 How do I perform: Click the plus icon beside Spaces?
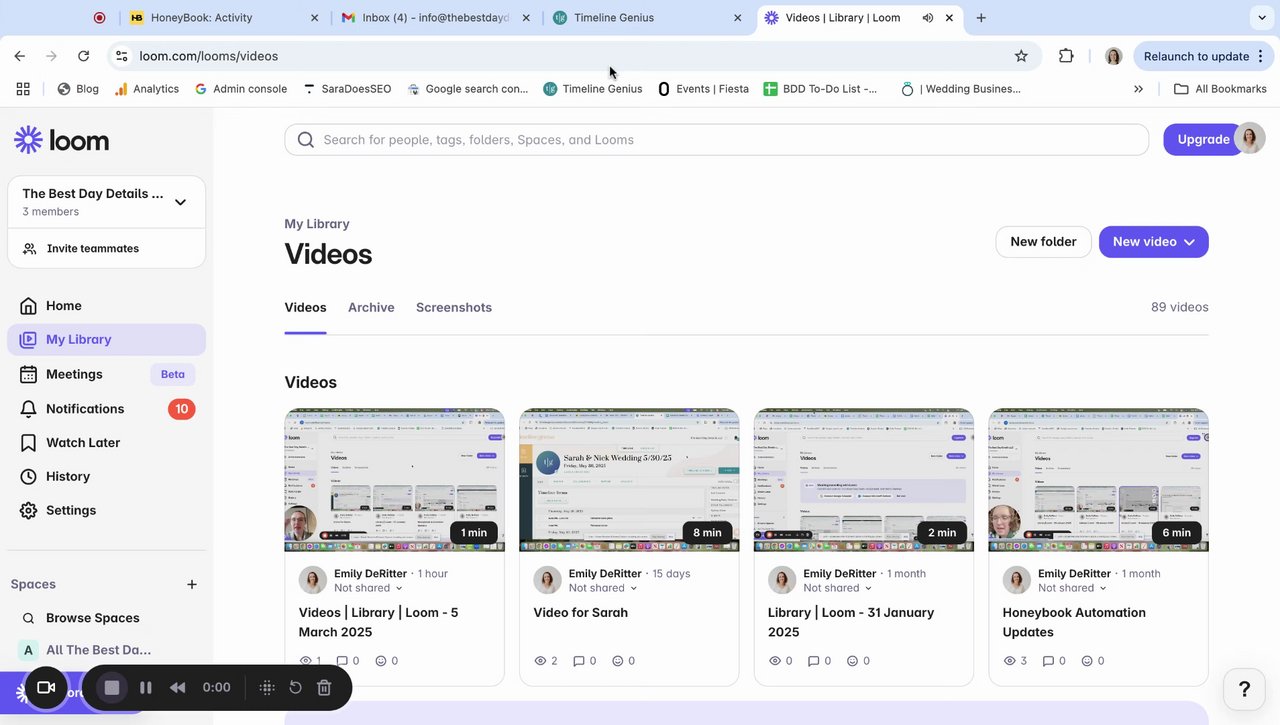(x=192, y=584)
